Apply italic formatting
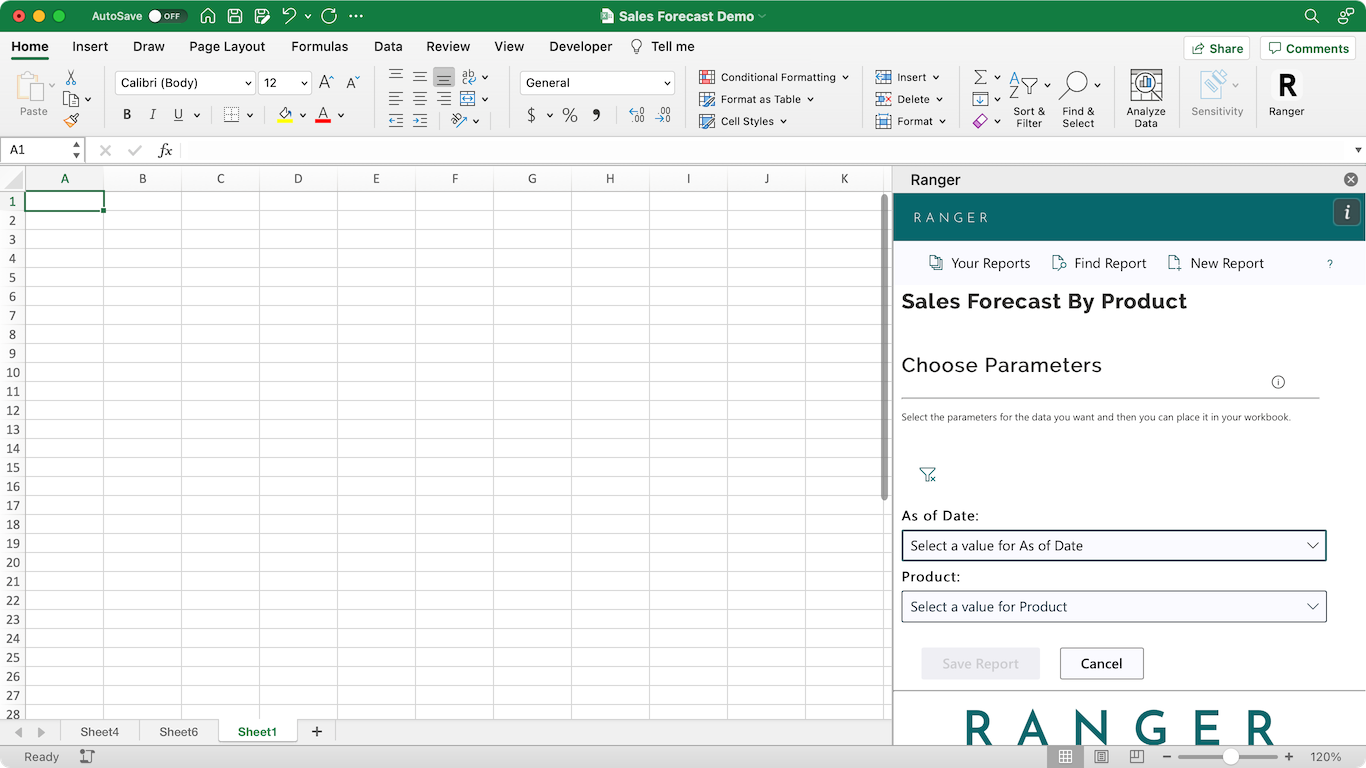The width and height of the screenshot is (1366, 768). [153, 115]
